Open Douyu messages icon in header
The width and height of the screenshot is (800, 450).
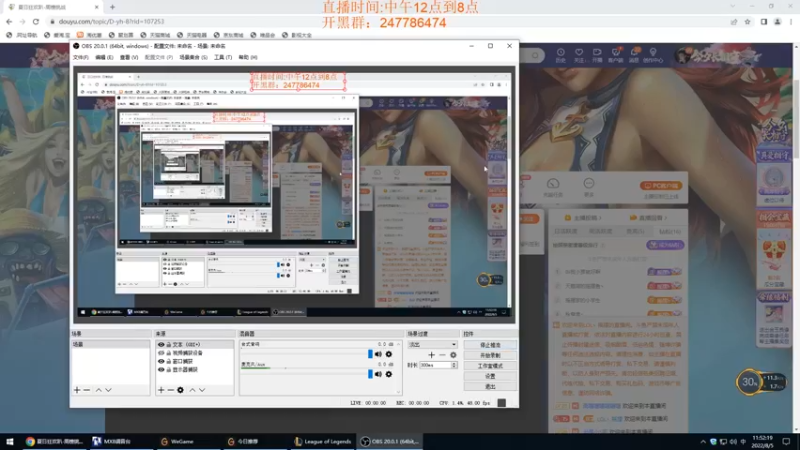point(634,55)
